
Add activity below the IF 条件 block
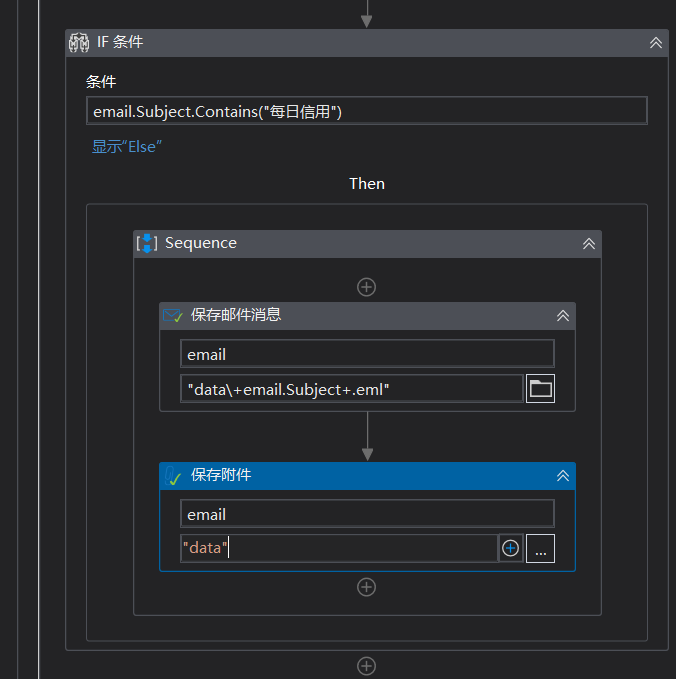point(366,666)
